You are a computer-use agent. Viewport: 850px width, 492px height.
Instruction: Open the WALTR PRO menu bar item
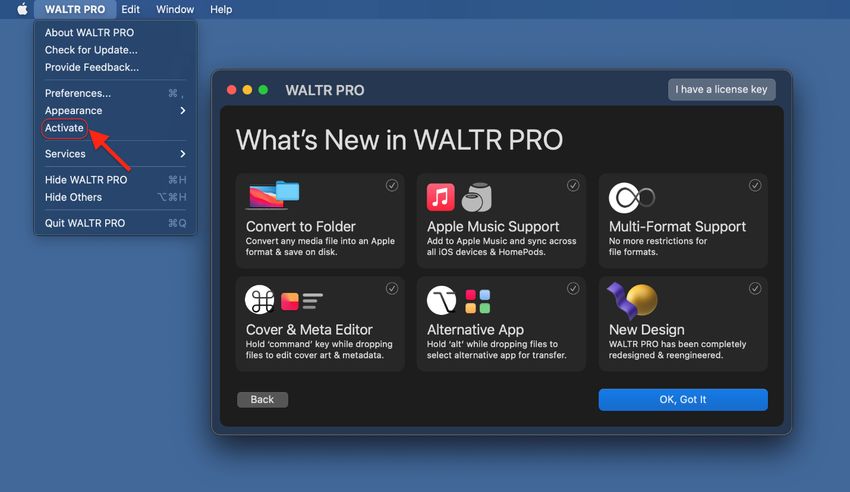pyautogui.click(x=75, y=9)
